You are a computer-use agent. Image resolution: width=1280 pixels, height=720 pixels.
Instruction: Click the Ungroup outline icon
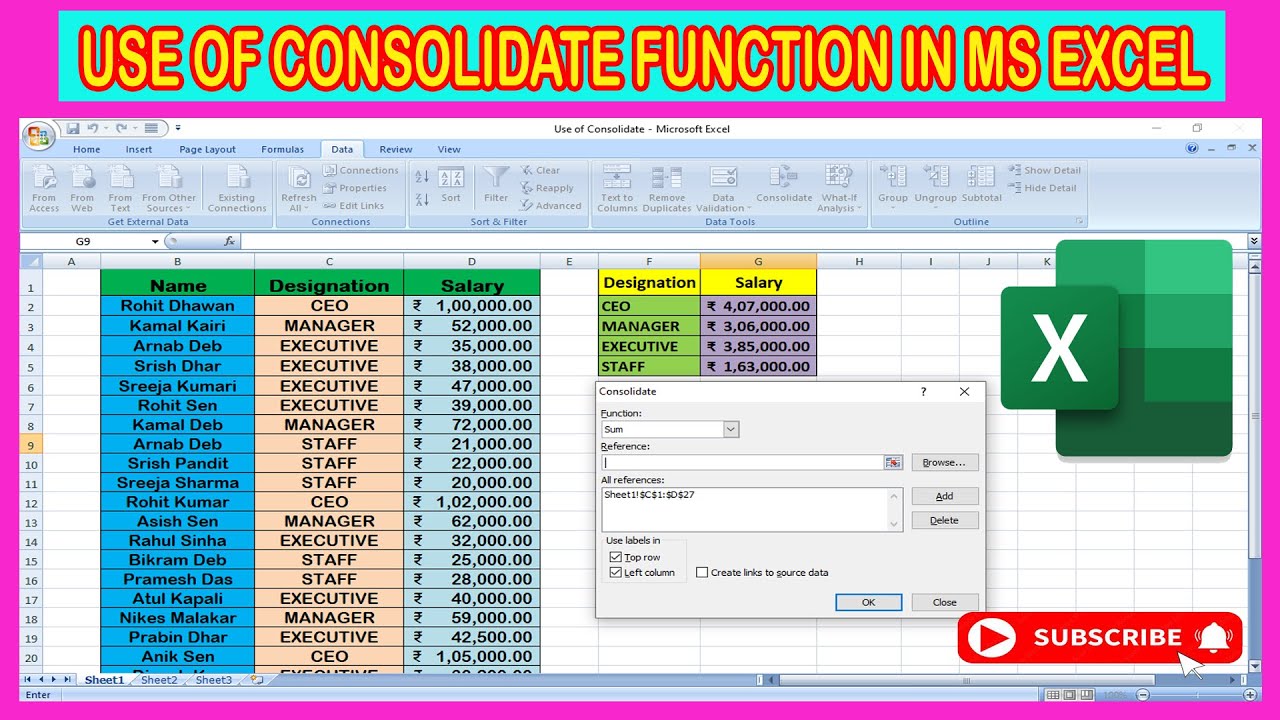coord(936,177)
